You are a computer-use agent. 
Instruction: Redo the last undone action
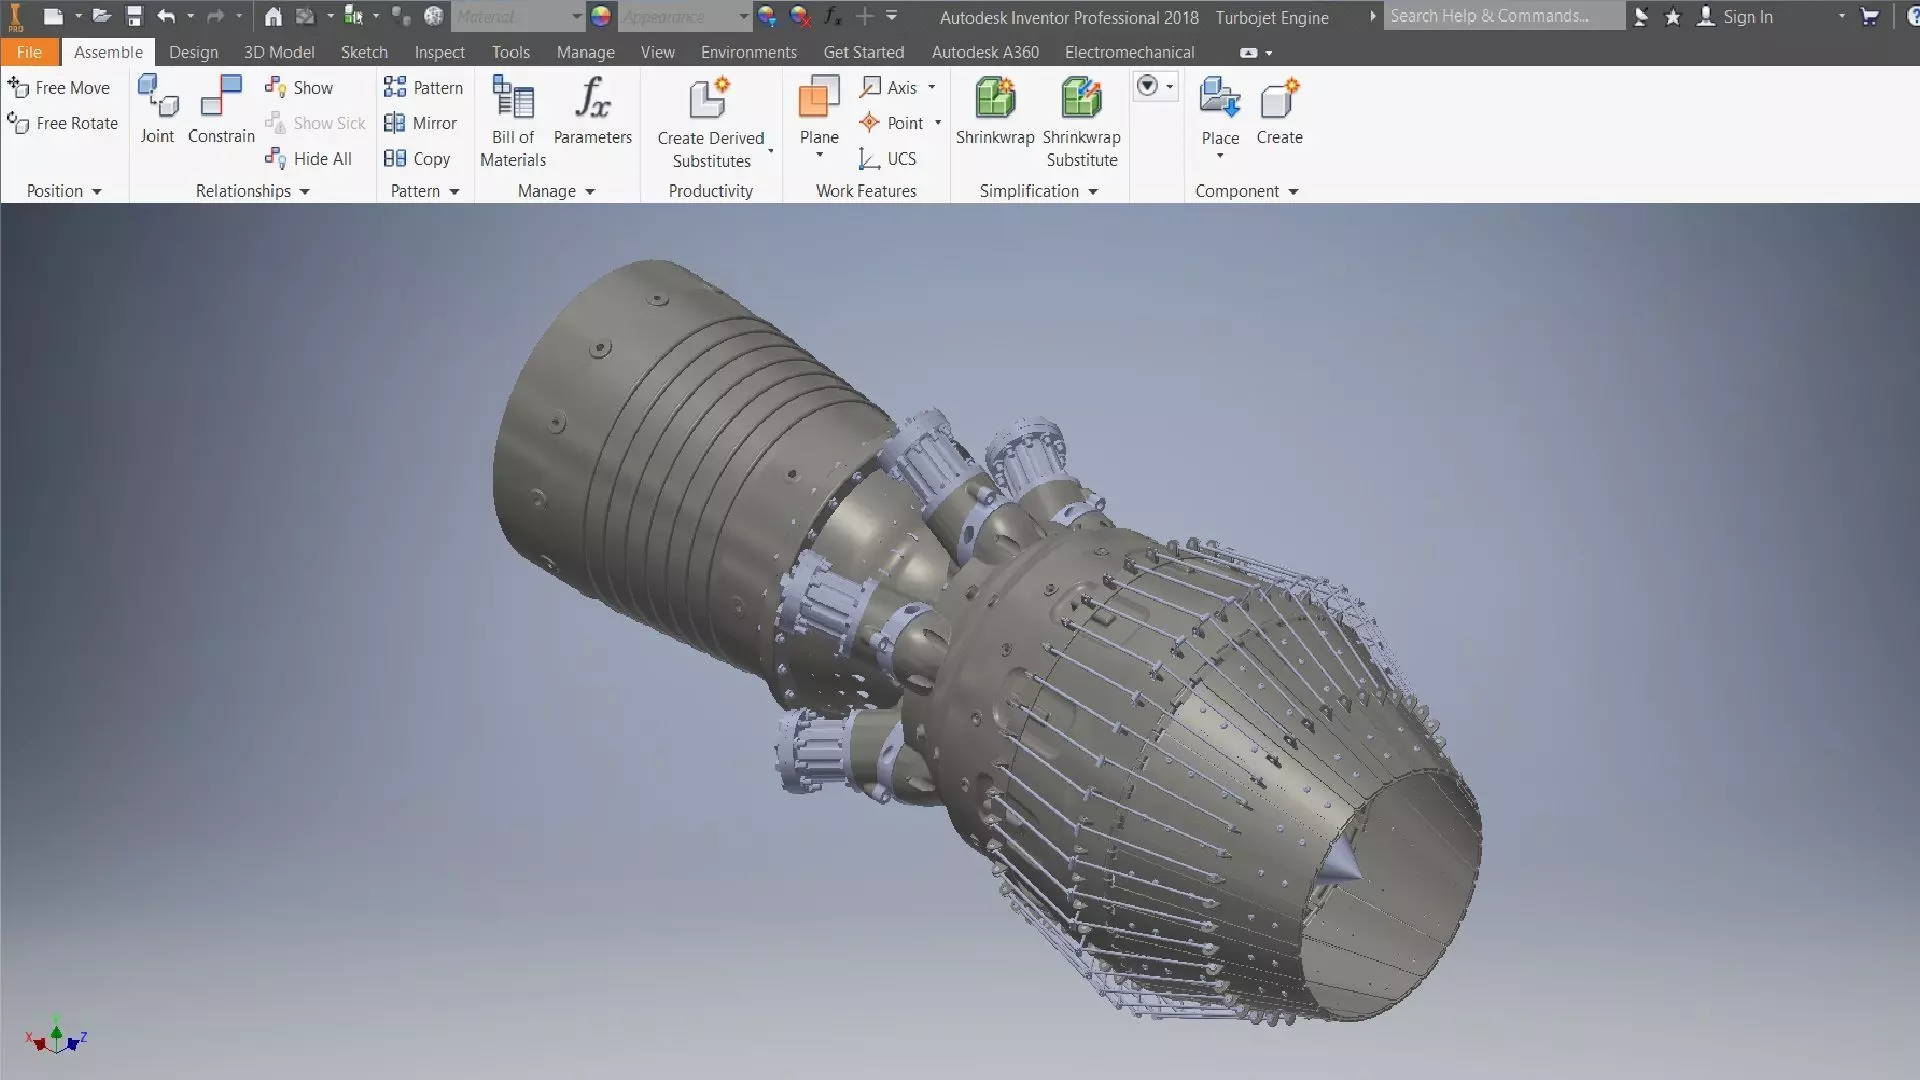[x=216, y=16]
